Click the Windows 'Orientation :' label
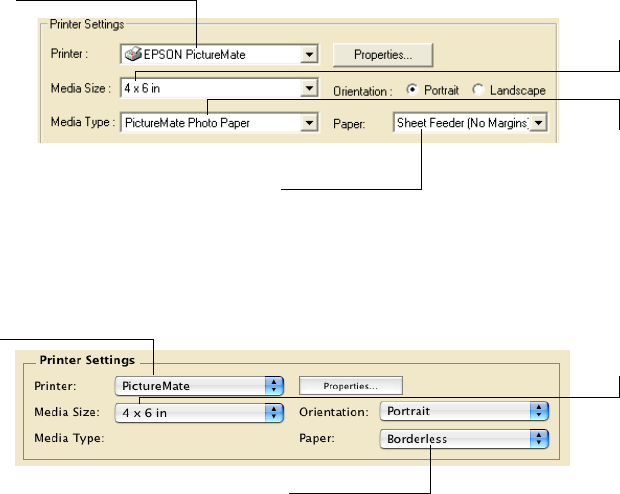The height and width of the screenshot is (494, 620). [363, 91]
